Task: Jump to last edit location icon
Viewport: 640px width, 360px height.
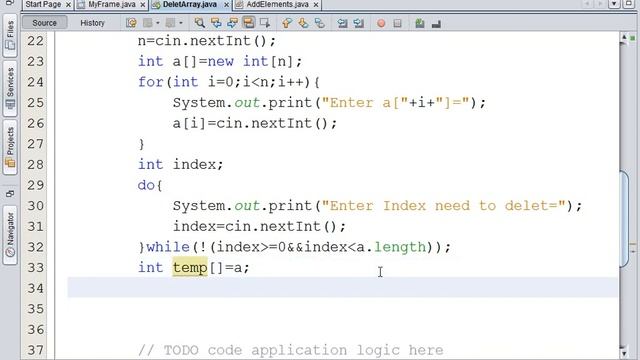Action: click(x=131, y=23)
